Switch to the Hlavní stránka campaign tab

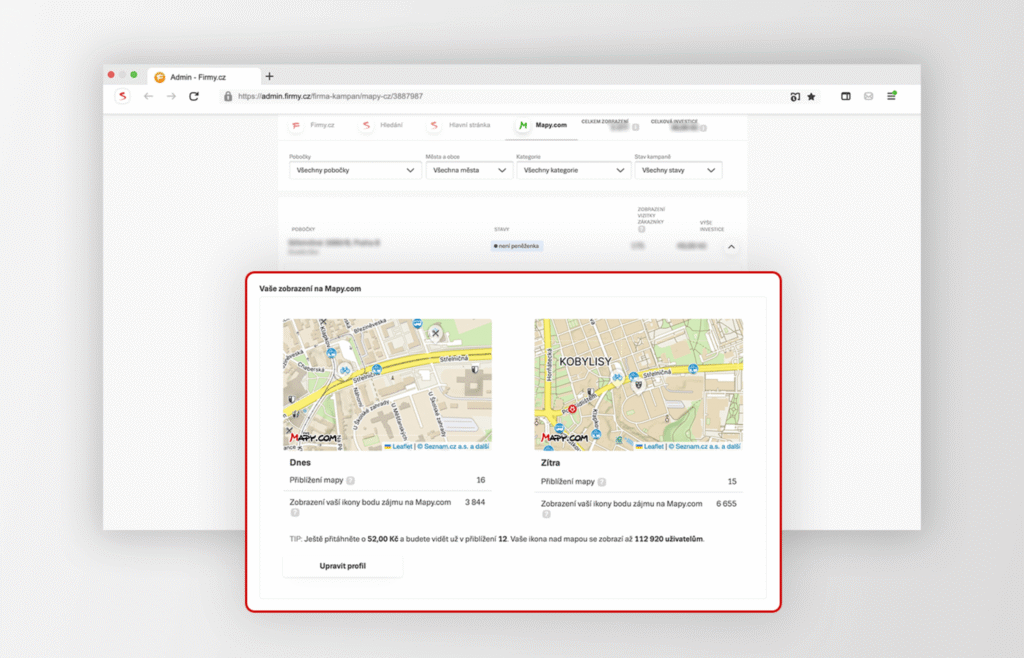(x=460, y=125)
